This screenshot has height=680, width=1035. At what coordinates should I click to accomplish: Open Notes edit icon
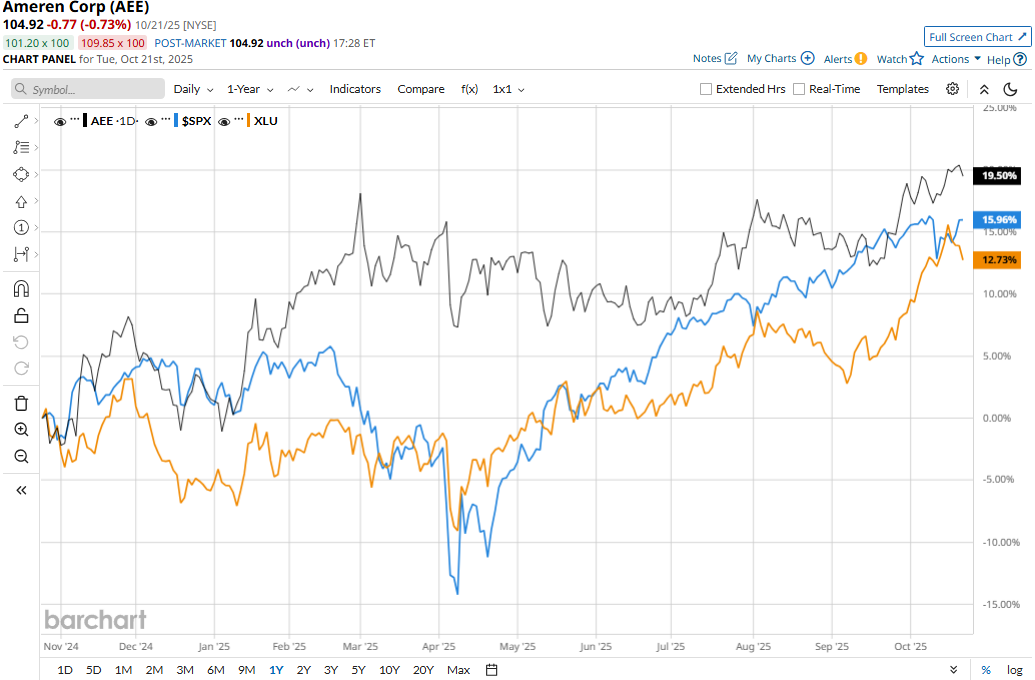click(731, 58)
